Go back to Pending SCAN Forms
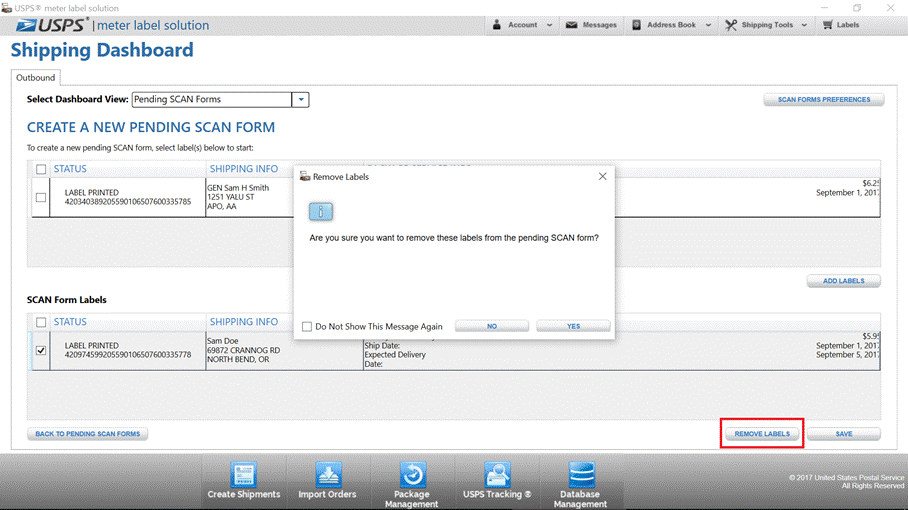The image size is (908, 510). pos(87,434)
